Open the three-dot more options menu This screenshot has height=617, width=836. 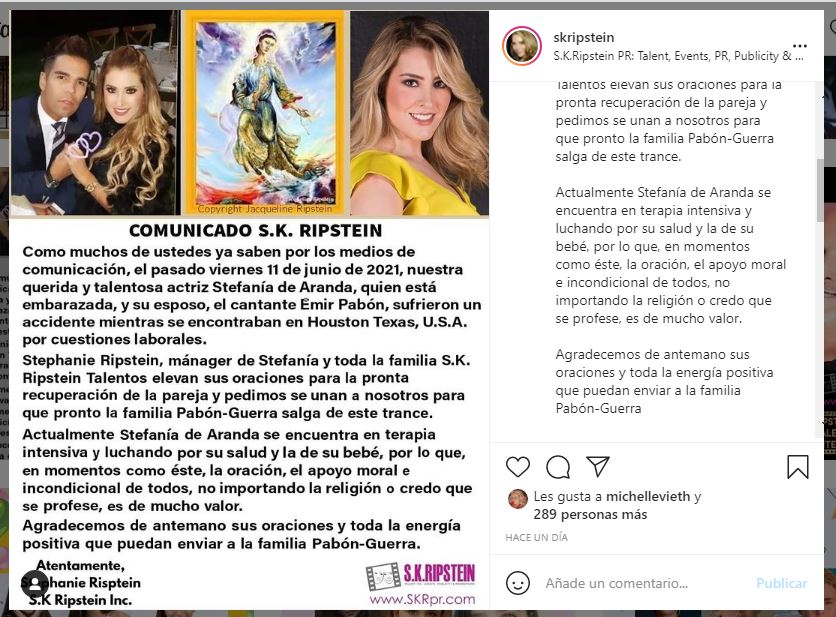(799, 46)
